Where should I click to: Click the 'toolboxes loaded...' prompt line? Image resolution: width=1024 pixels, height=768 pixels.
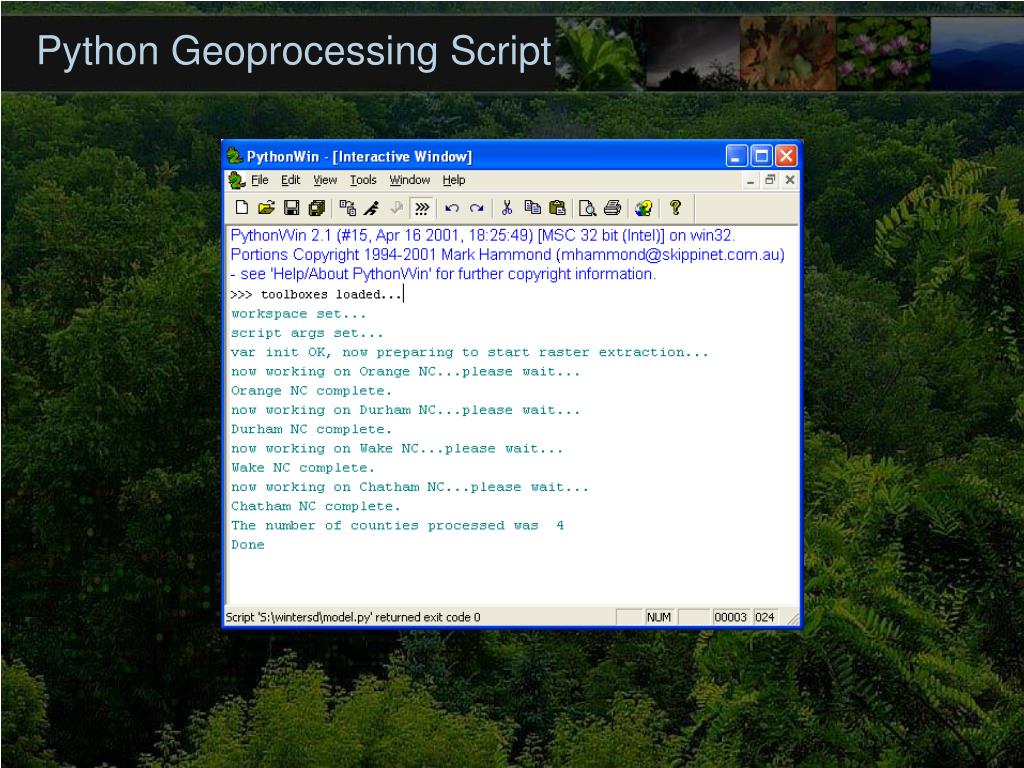pos(316,295)
